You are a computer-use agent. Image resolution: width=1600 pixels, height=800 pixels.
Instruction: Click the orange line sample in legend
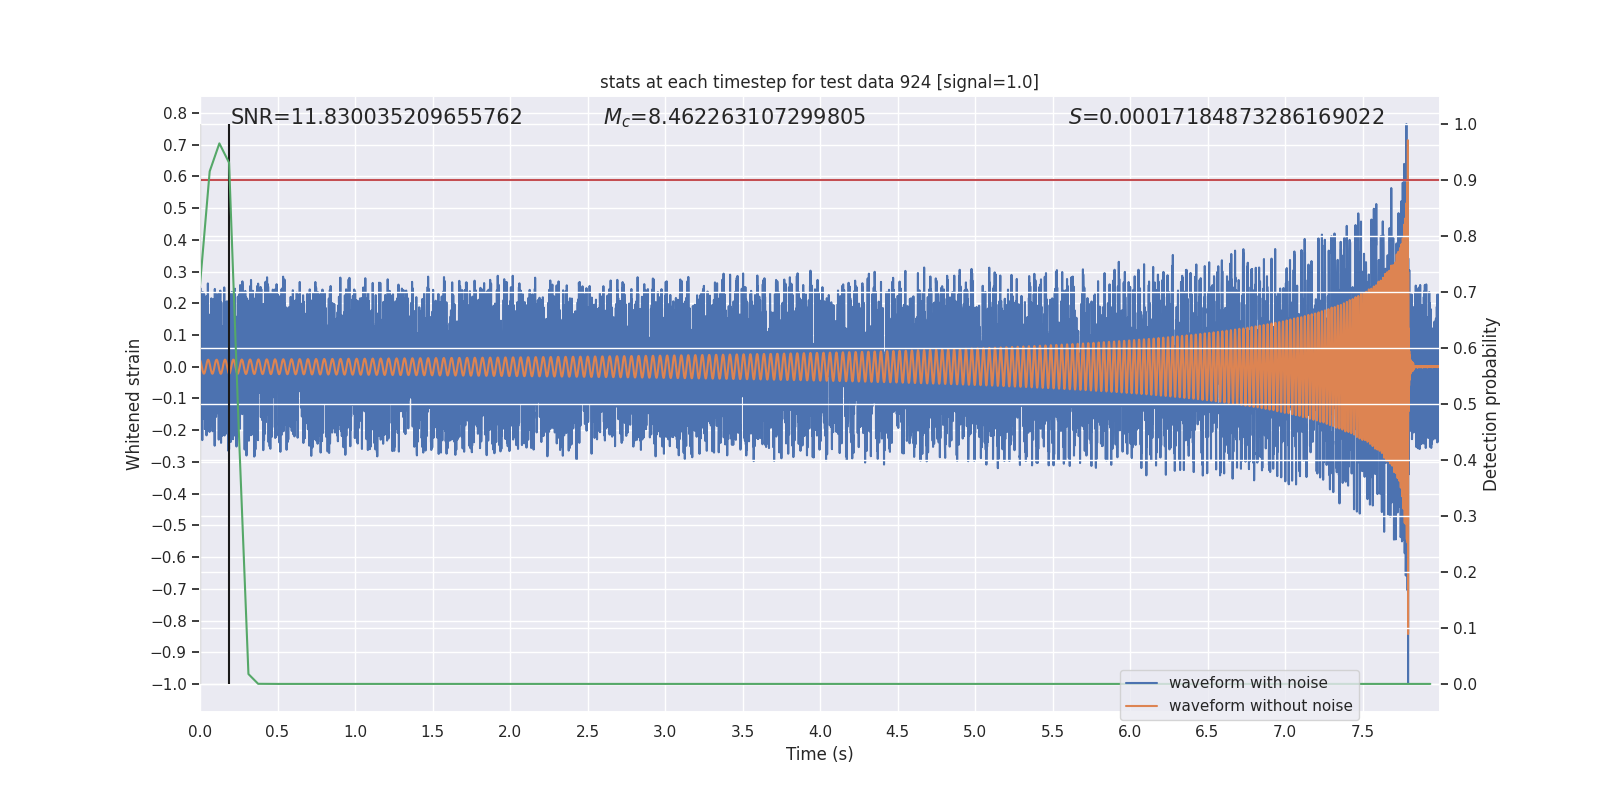click(x=1141, y=706)
